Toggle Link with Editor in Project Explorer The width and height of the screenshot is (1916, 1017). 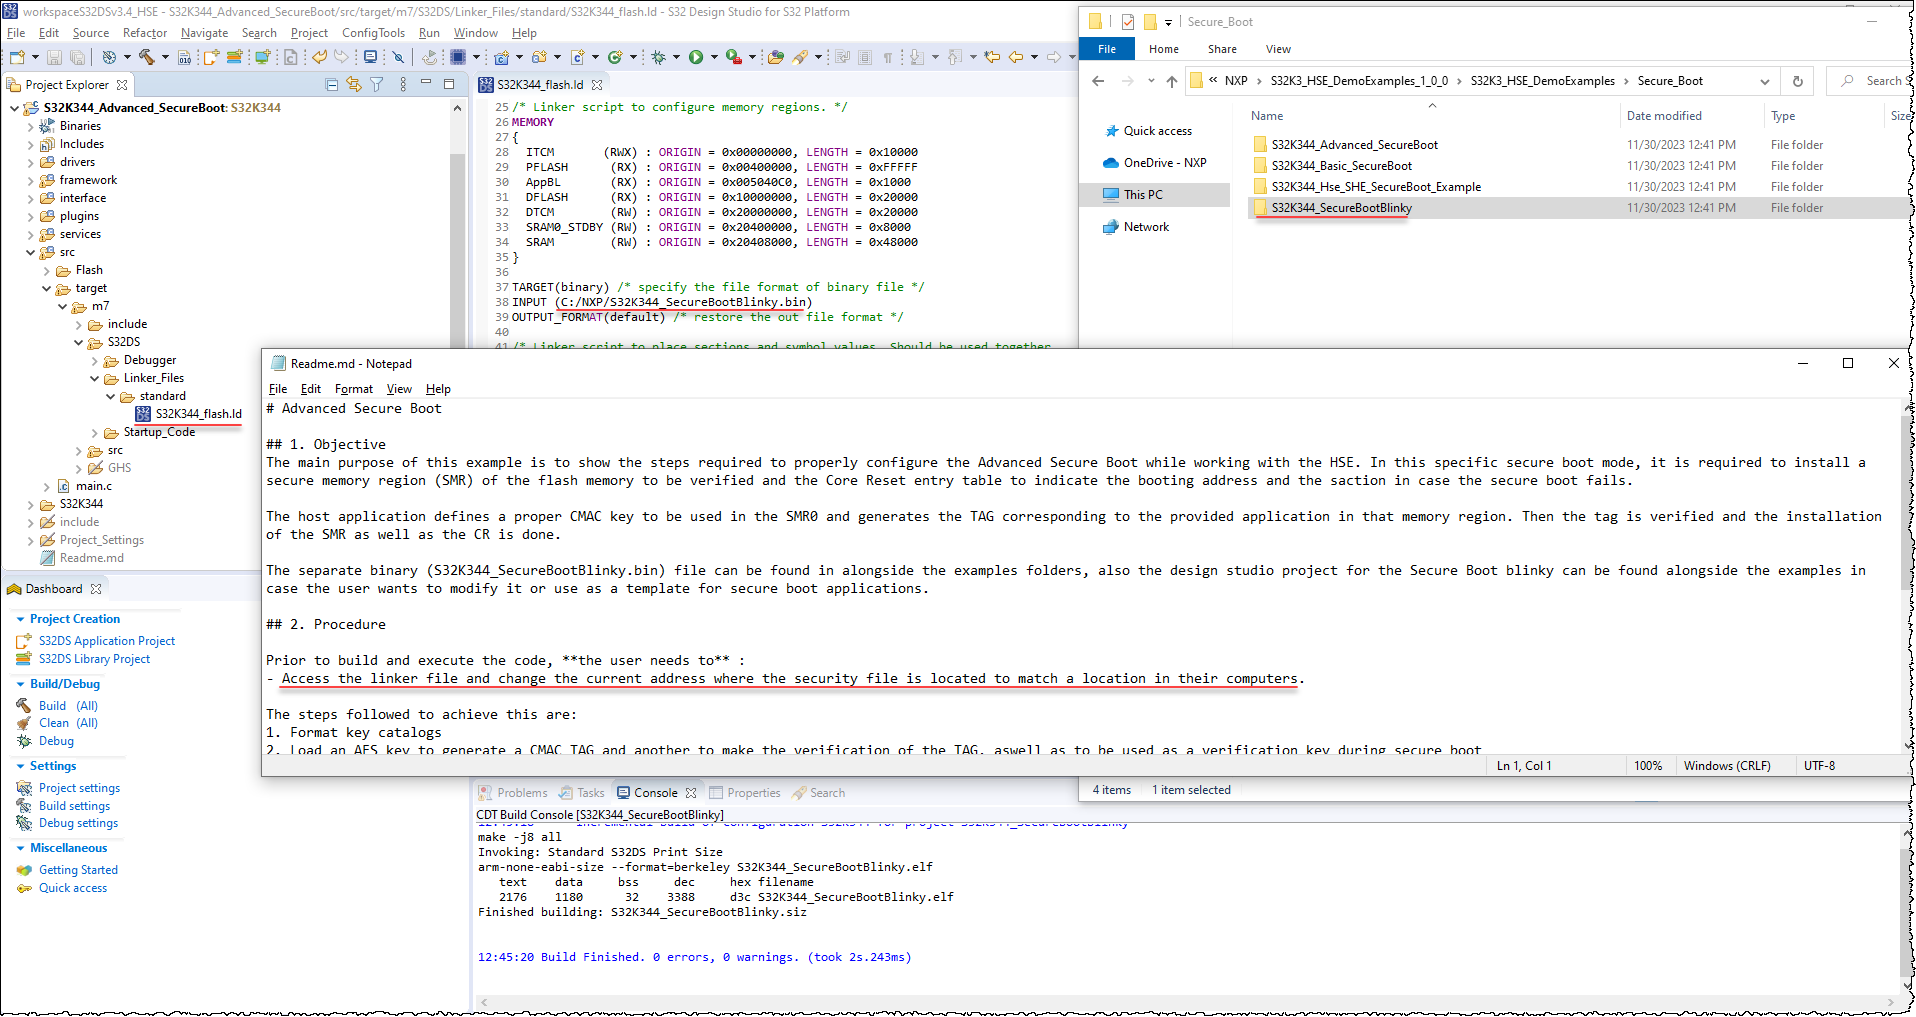(x=354, y=84)
